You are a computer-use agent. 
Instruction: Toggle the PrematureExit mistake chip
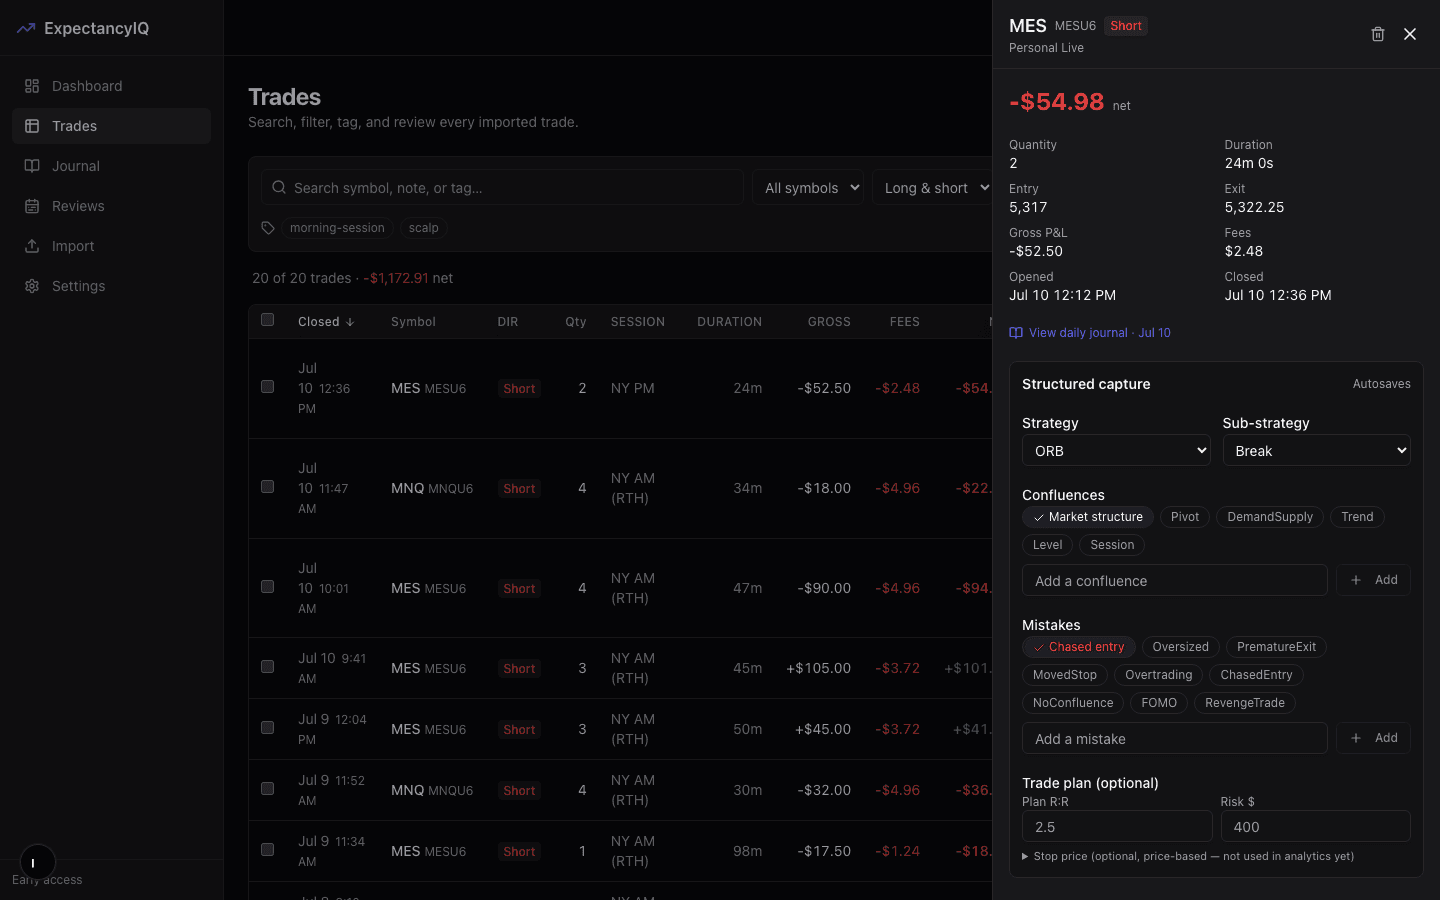[1276, 647]
